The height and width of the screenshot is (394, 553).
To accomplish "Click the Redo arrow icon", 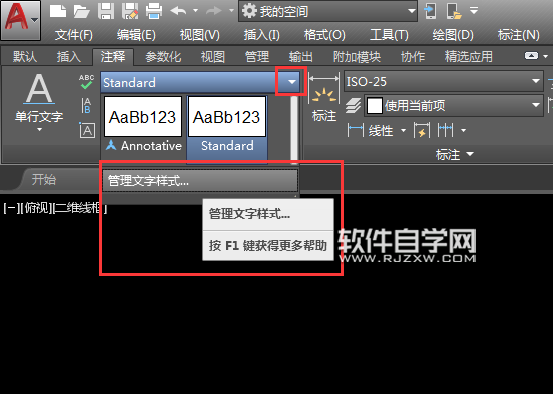I will (x=214, y=11).
